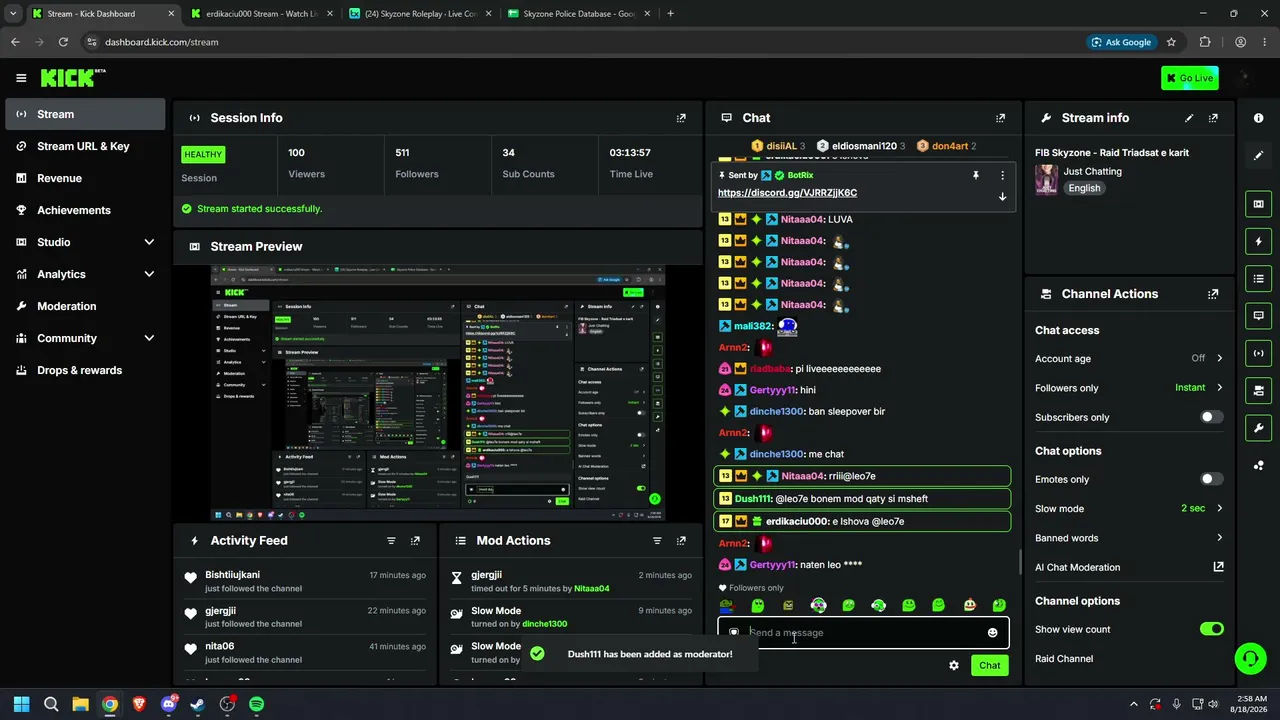This screenshot has width=1280, height=720.
Task: Open Banned words settings chevron
Action: tap(1219, 538)
